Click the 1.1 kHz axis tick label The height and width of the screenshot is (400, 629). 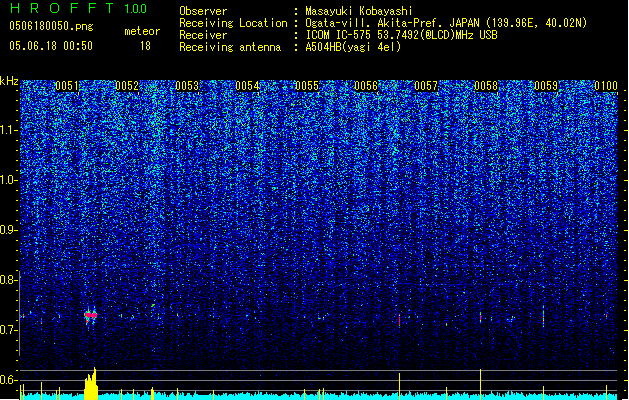coord(9,130)
